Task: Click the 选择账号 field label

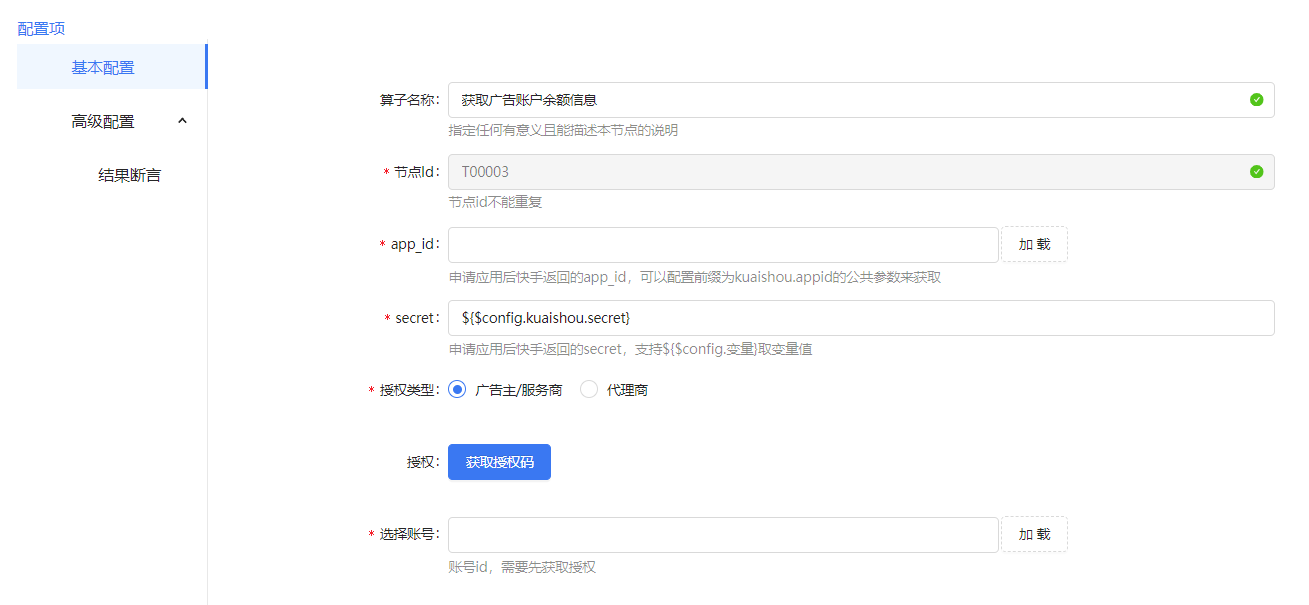Action: [408, 535]
